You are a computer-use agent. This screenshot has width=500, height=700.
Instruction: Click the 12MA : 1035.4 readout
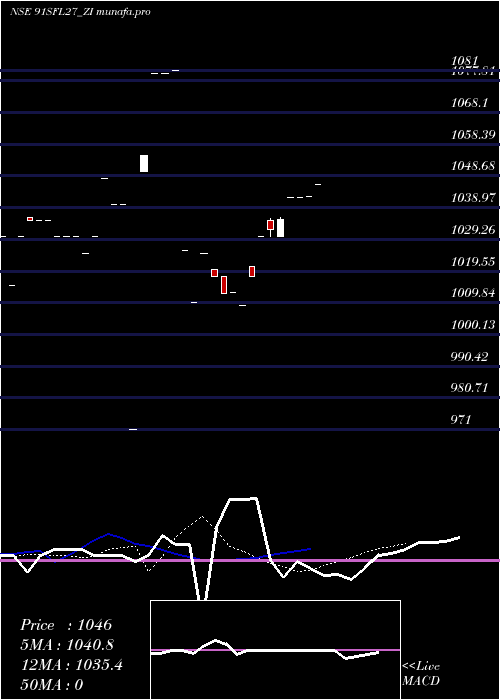click(x=71, y=665)
